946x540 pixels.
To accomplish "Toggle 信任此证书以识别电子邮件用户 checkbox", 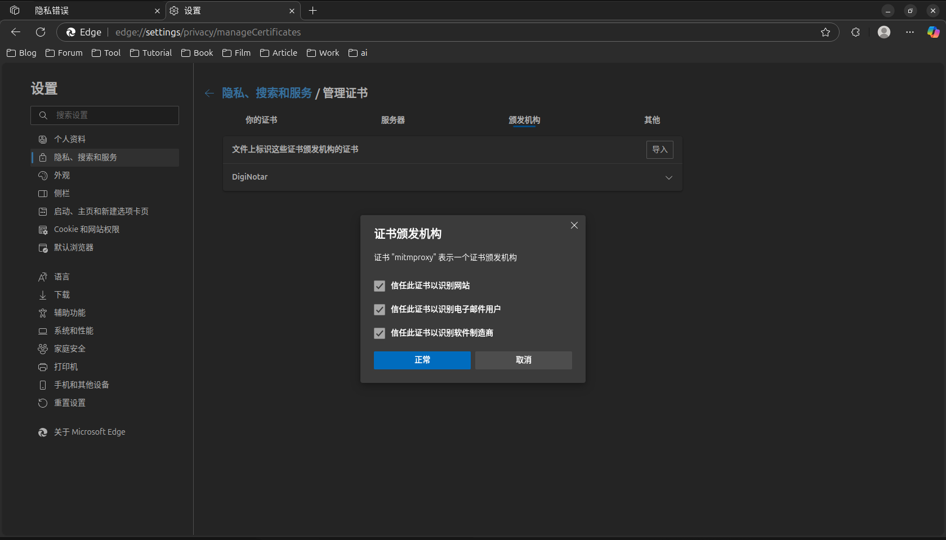I will pyautogui.click(x=380, y=309).
